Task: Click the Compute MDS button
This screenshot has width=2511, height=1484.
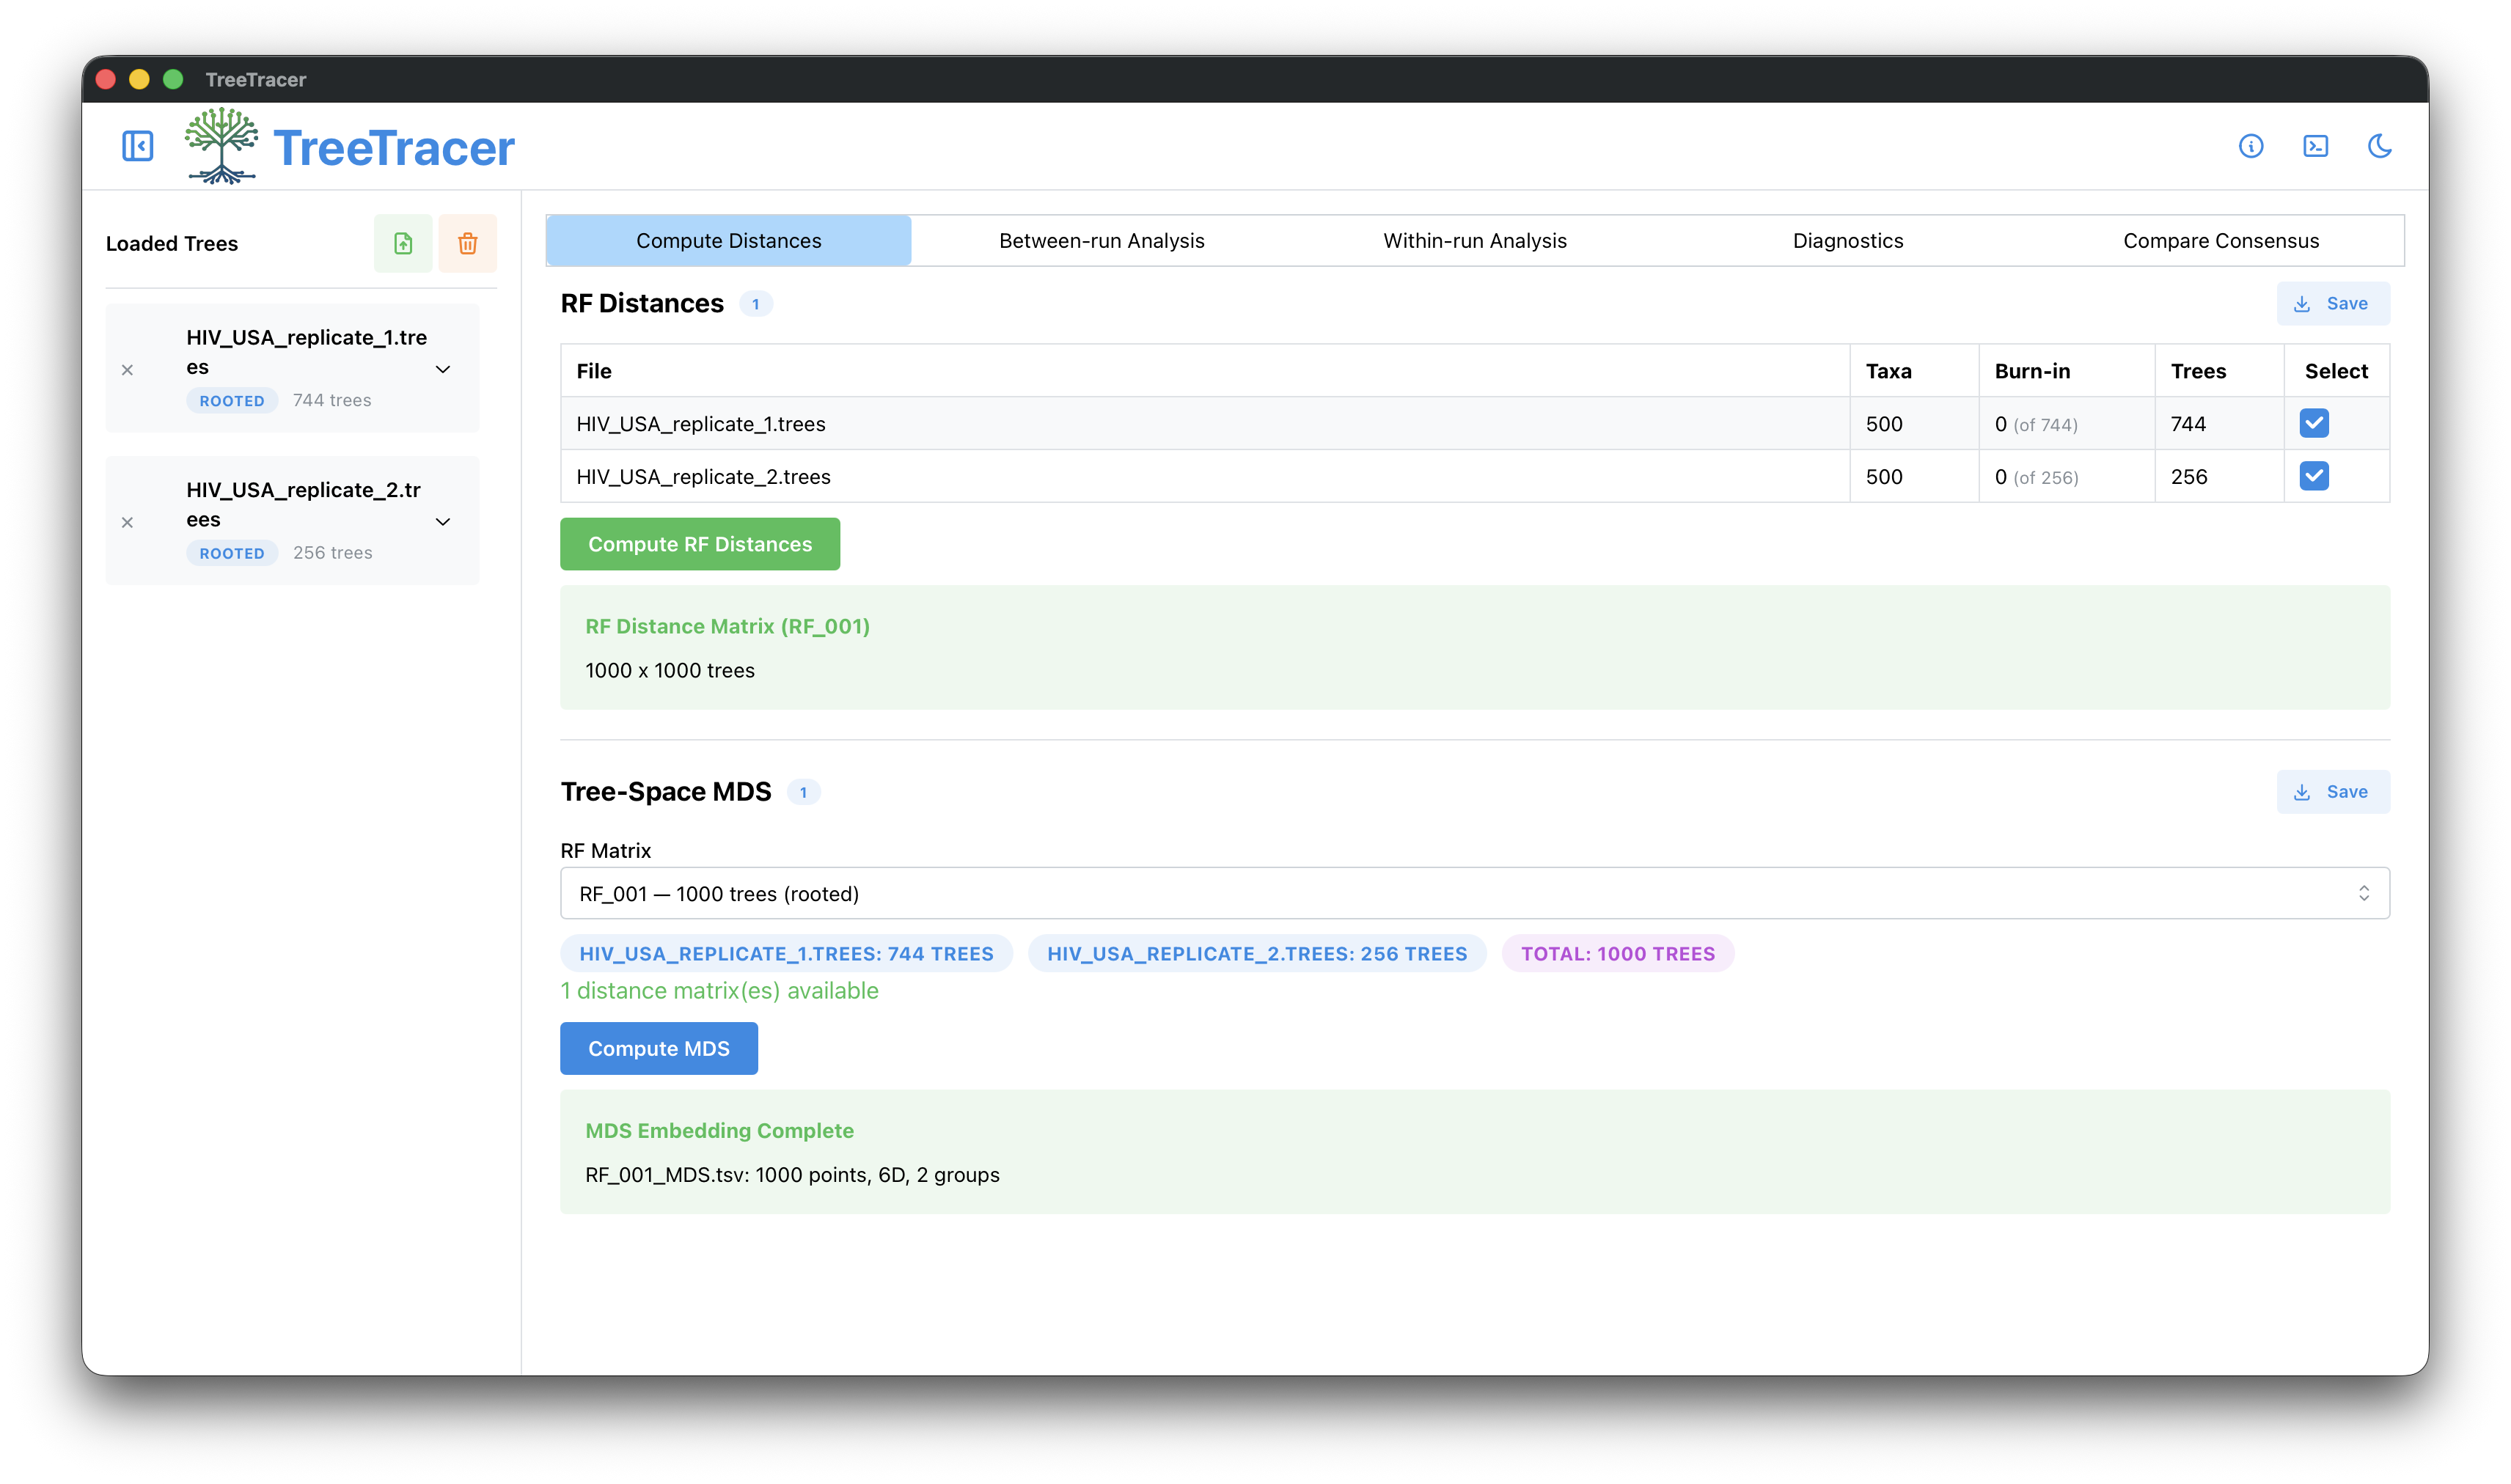Action: (x=658, y=1048)
